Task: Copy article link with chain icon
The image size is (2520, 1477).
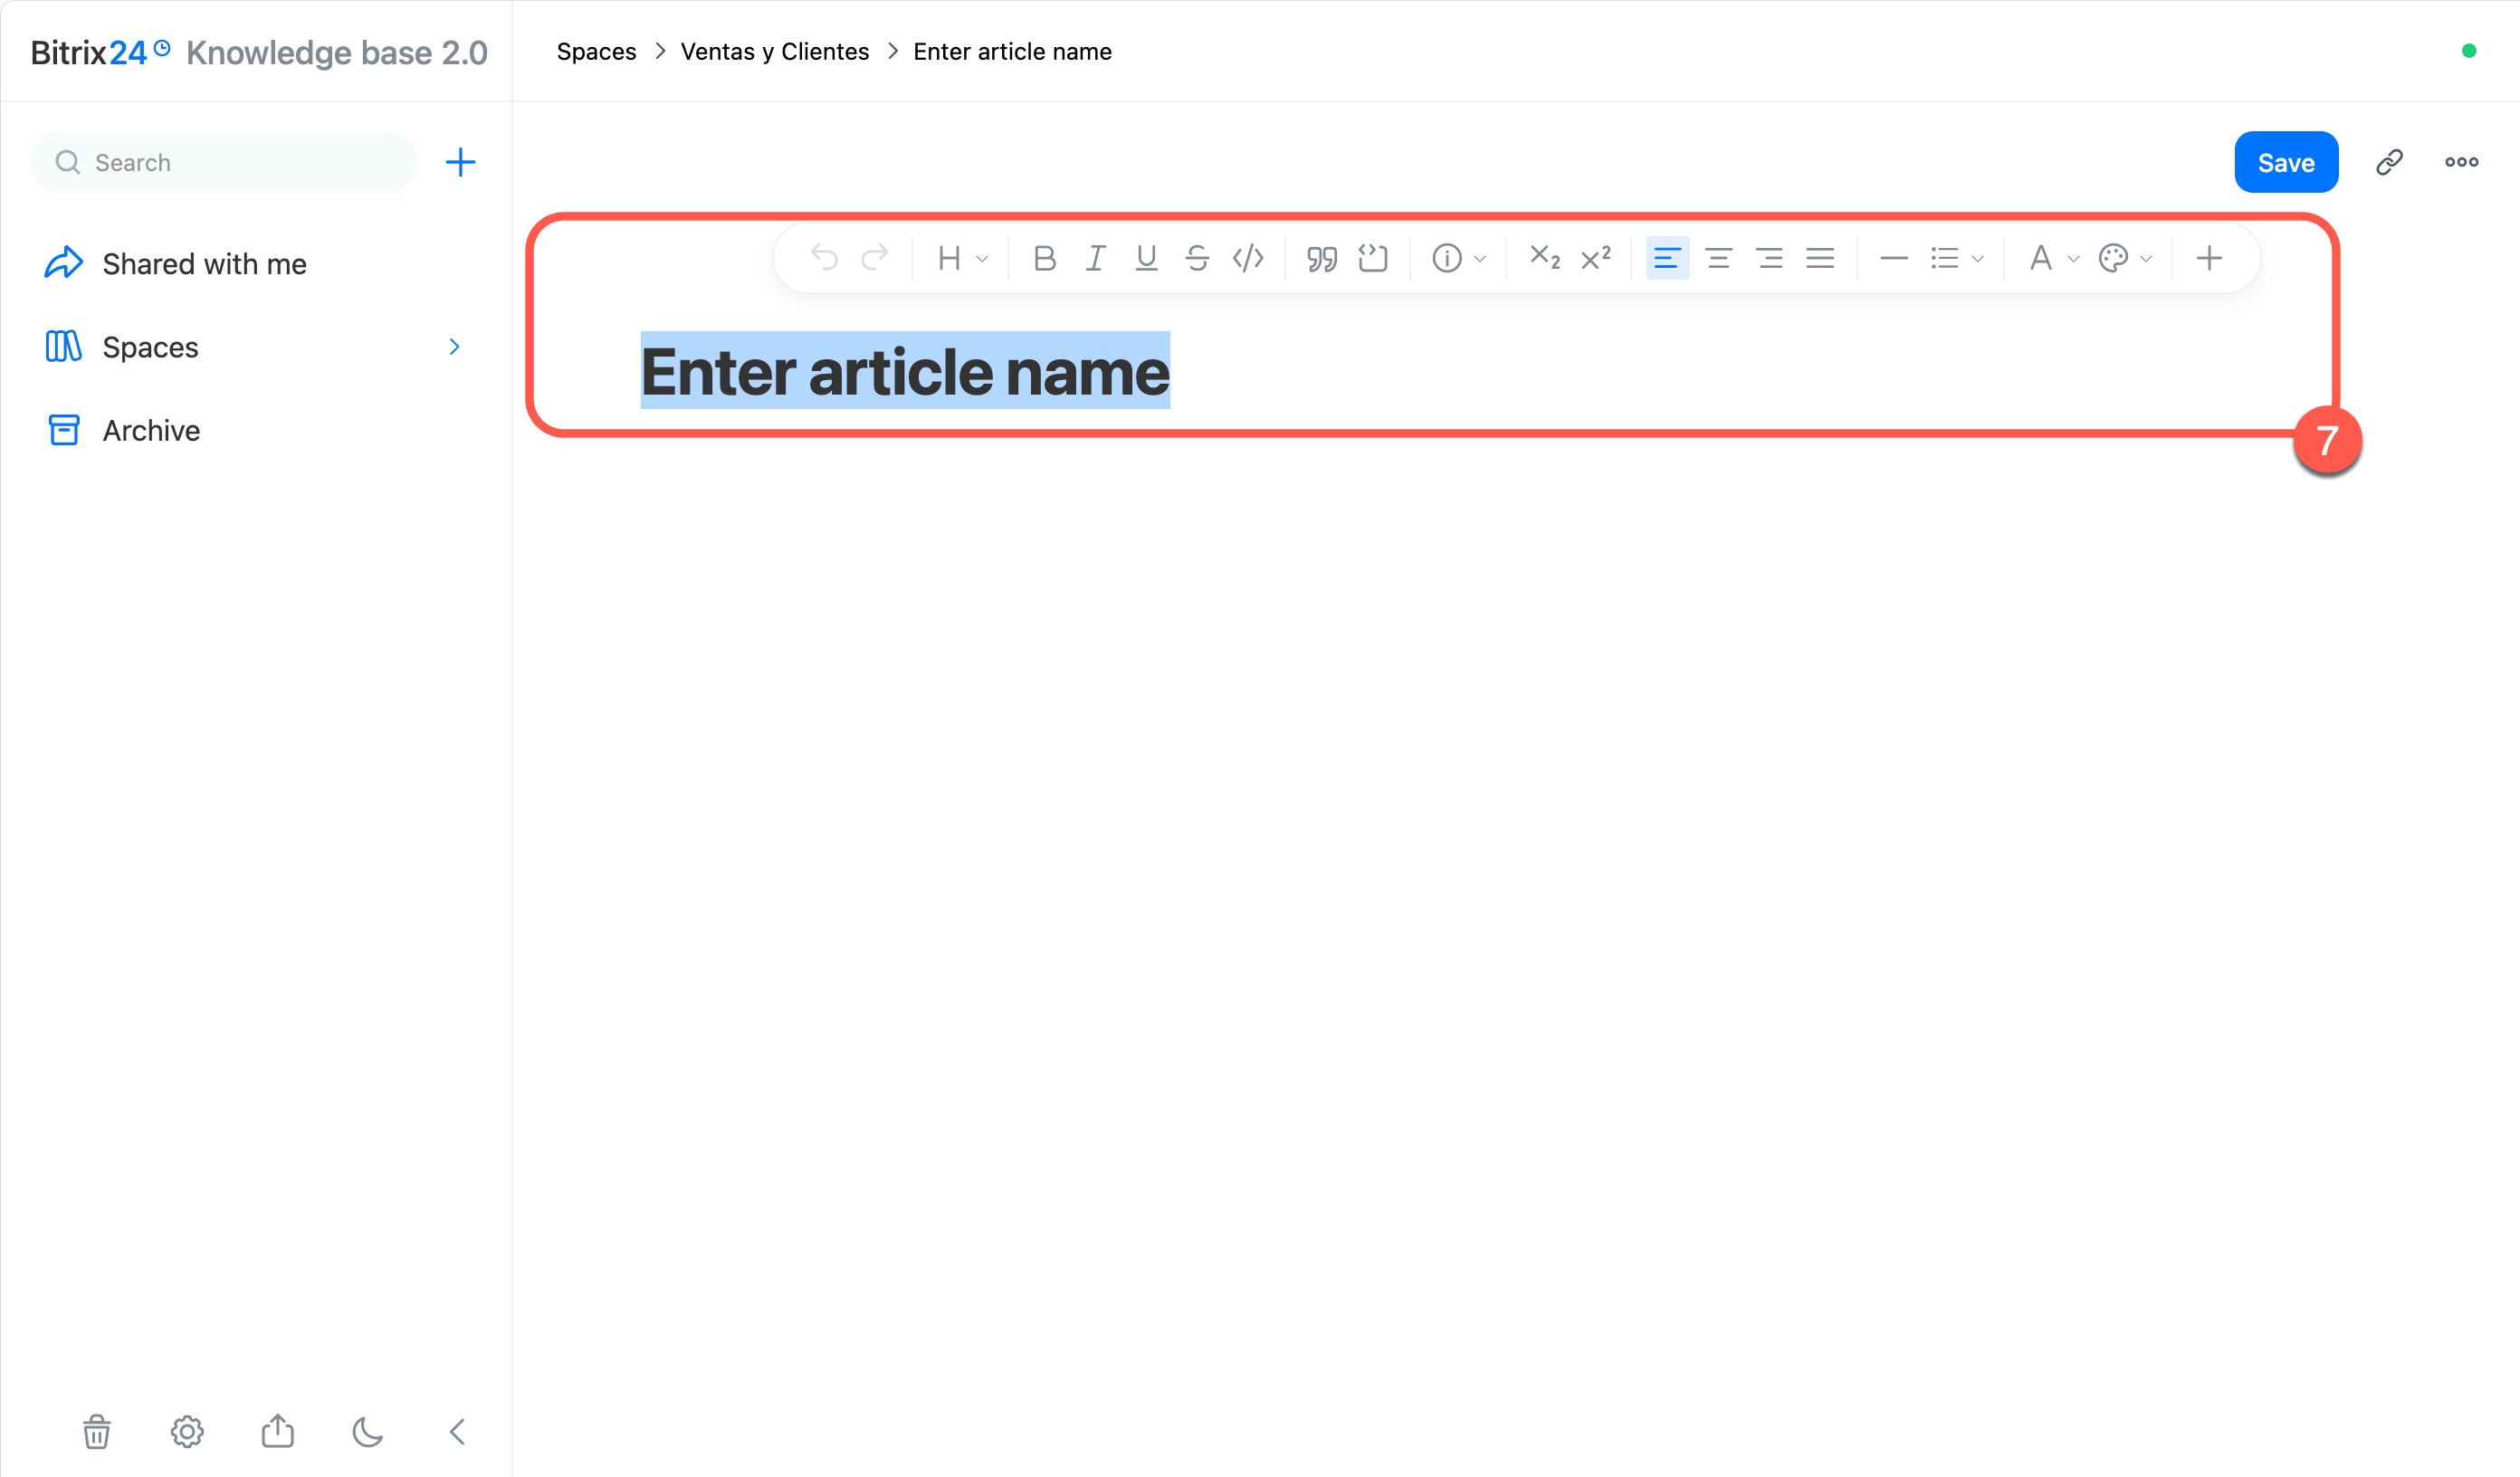Action: [x=2389, y=162]
